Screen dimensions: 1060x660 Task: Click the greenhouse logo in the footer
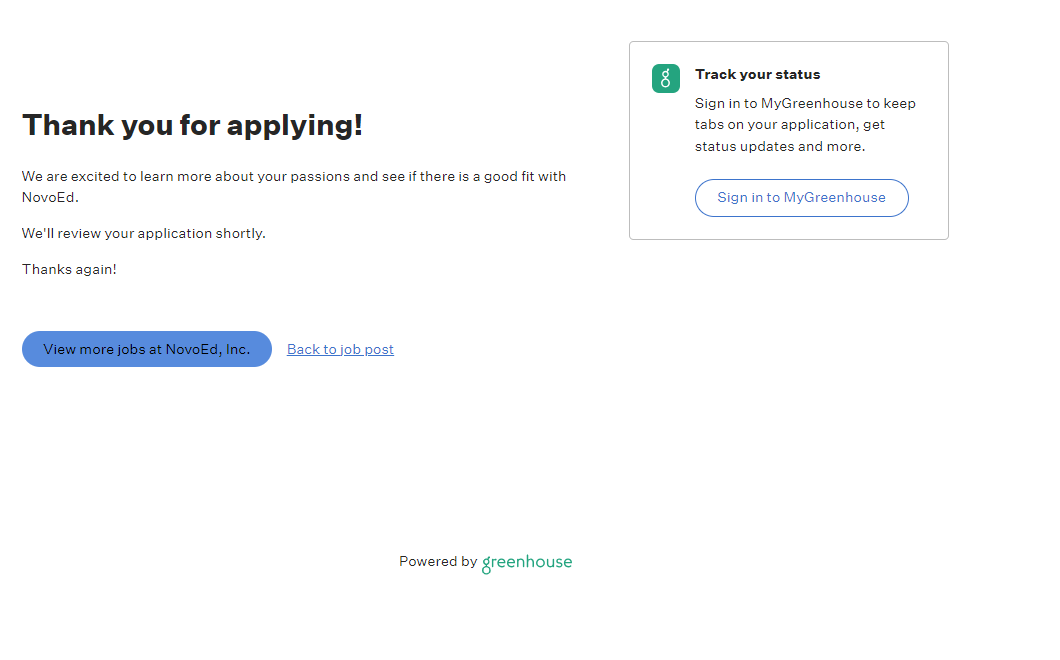(x=527, y=563)
